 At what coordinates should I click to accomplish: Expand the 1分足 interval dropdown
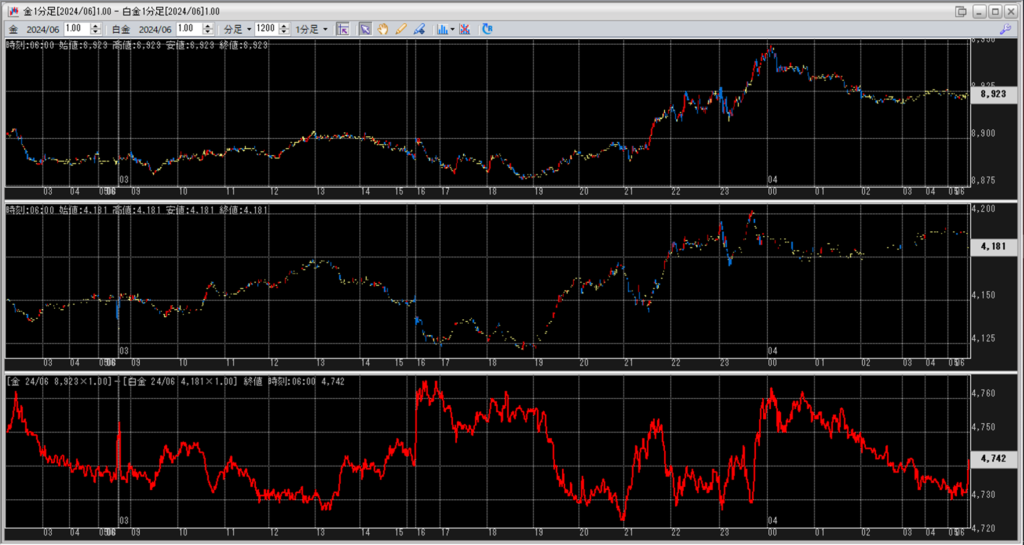click(x=311, y=29)
